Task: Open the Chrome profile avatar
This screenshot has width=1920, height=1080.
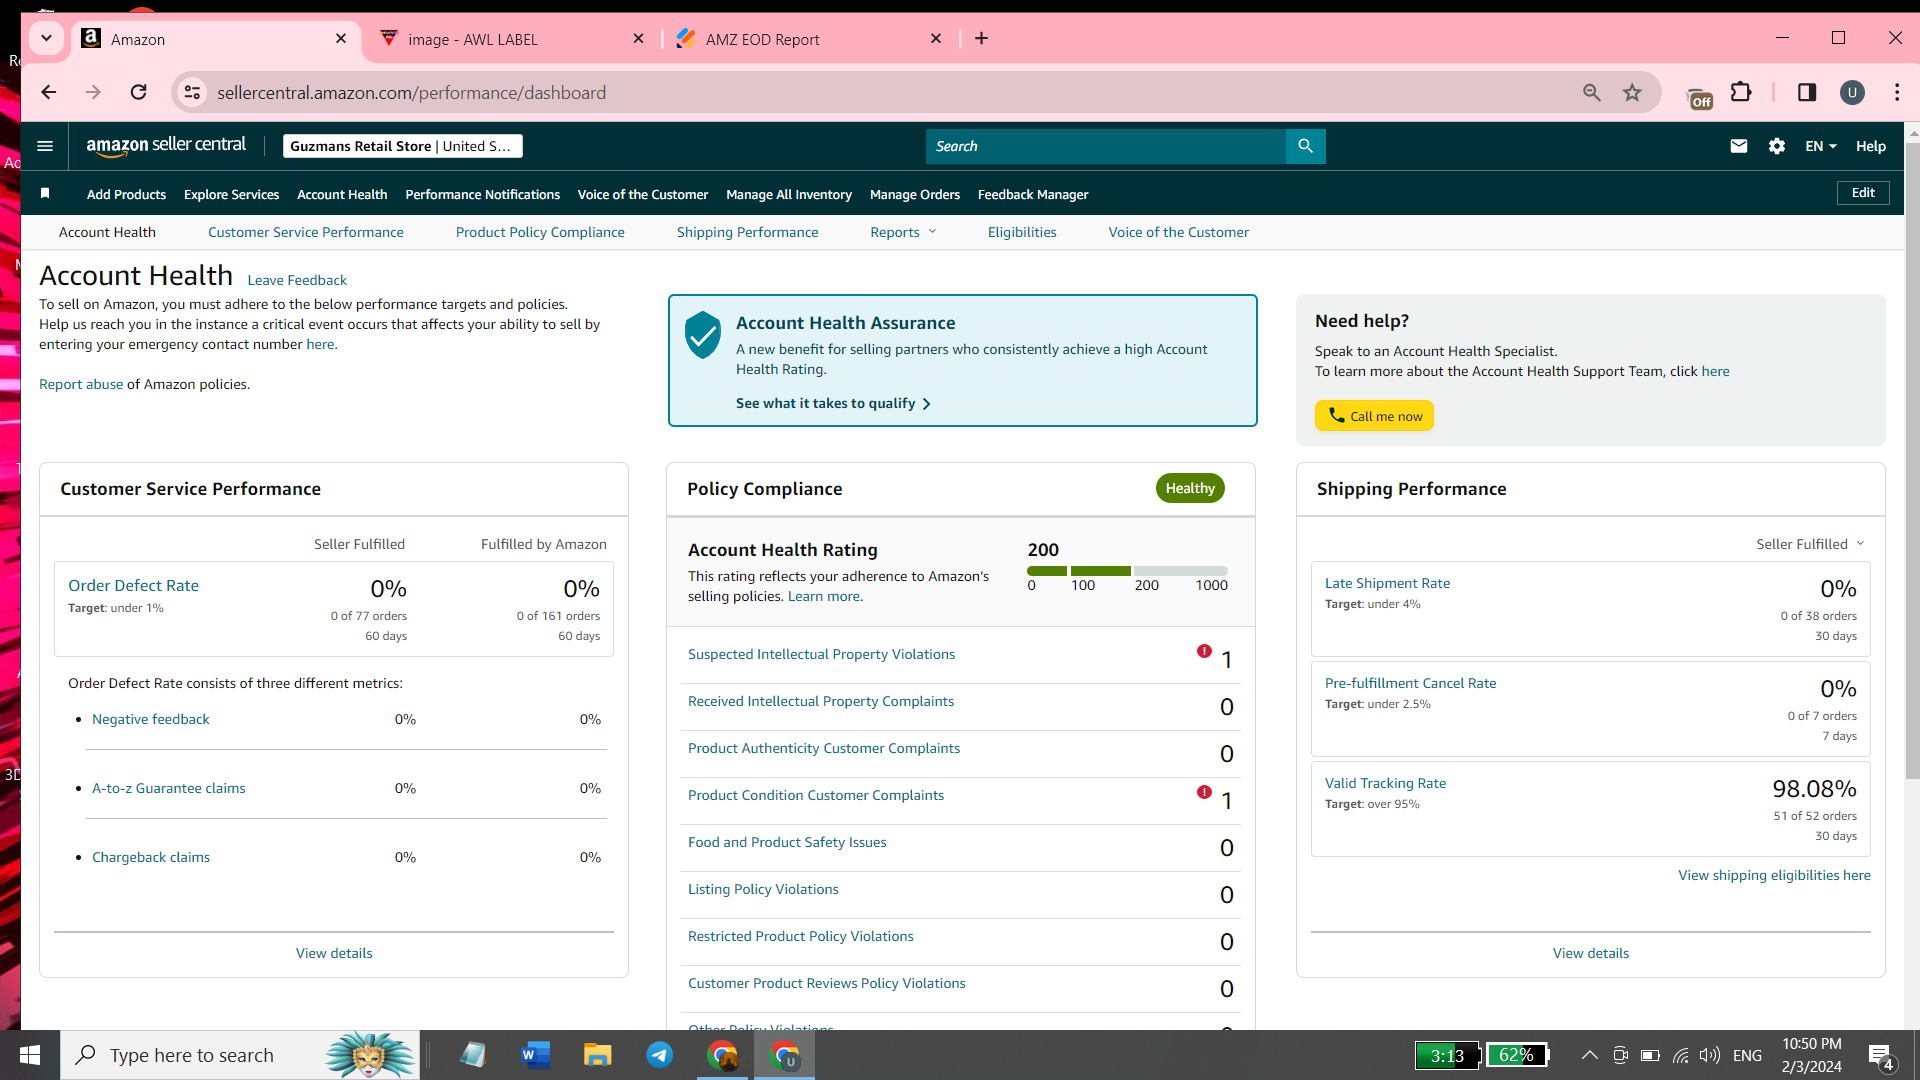Action: point(1852,93)
